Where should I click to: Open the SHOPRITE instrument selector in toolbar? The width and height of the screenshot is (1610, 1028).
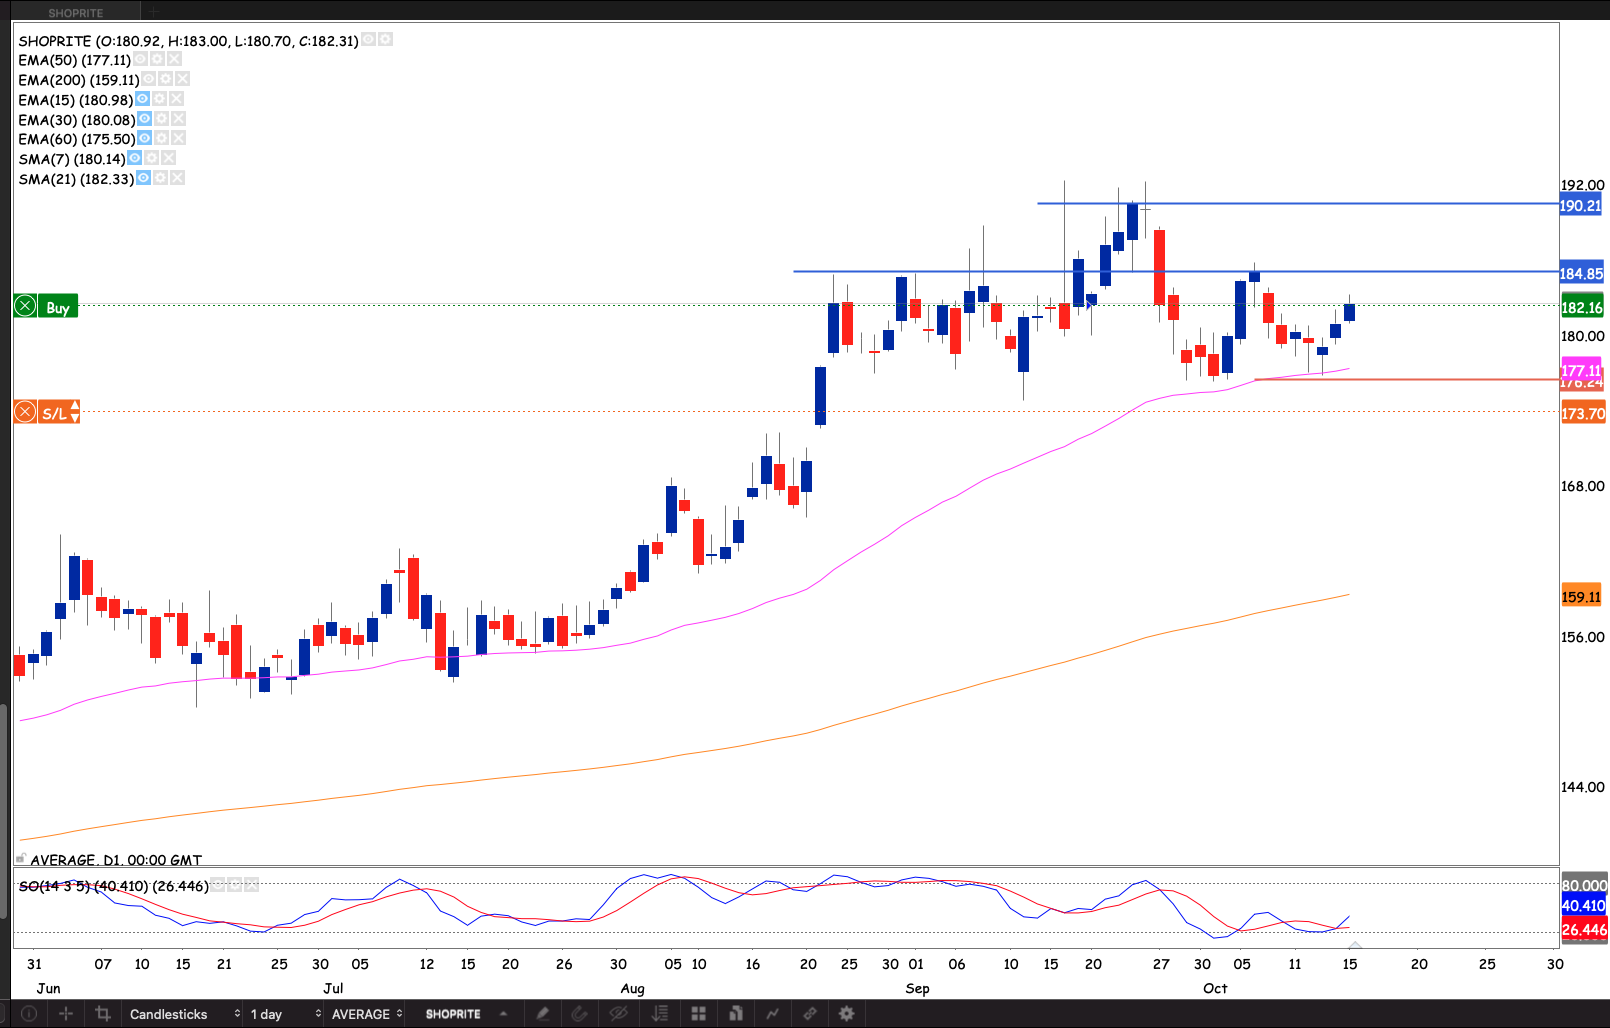pyautogui.click(x=465, y=1014)
